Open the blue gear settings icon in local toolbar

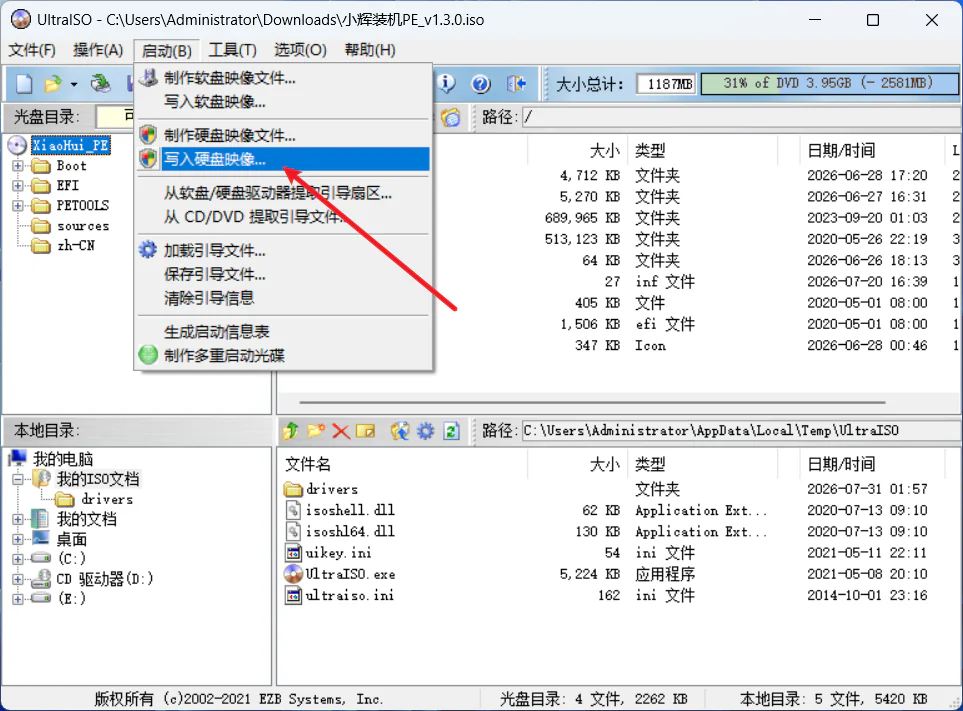click(x=426, y=431)
